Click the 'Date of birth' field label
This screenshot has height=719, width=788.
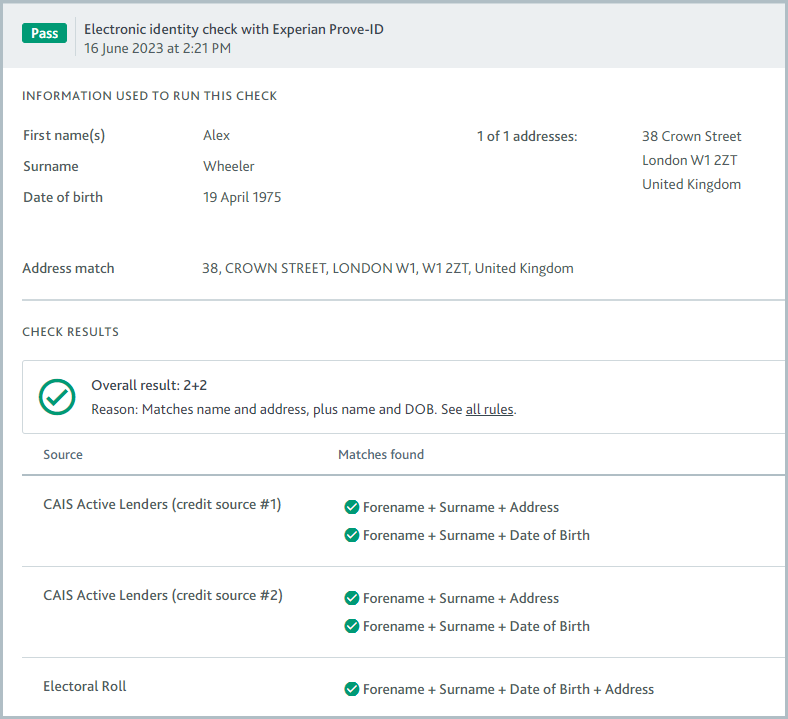[63, 197]
